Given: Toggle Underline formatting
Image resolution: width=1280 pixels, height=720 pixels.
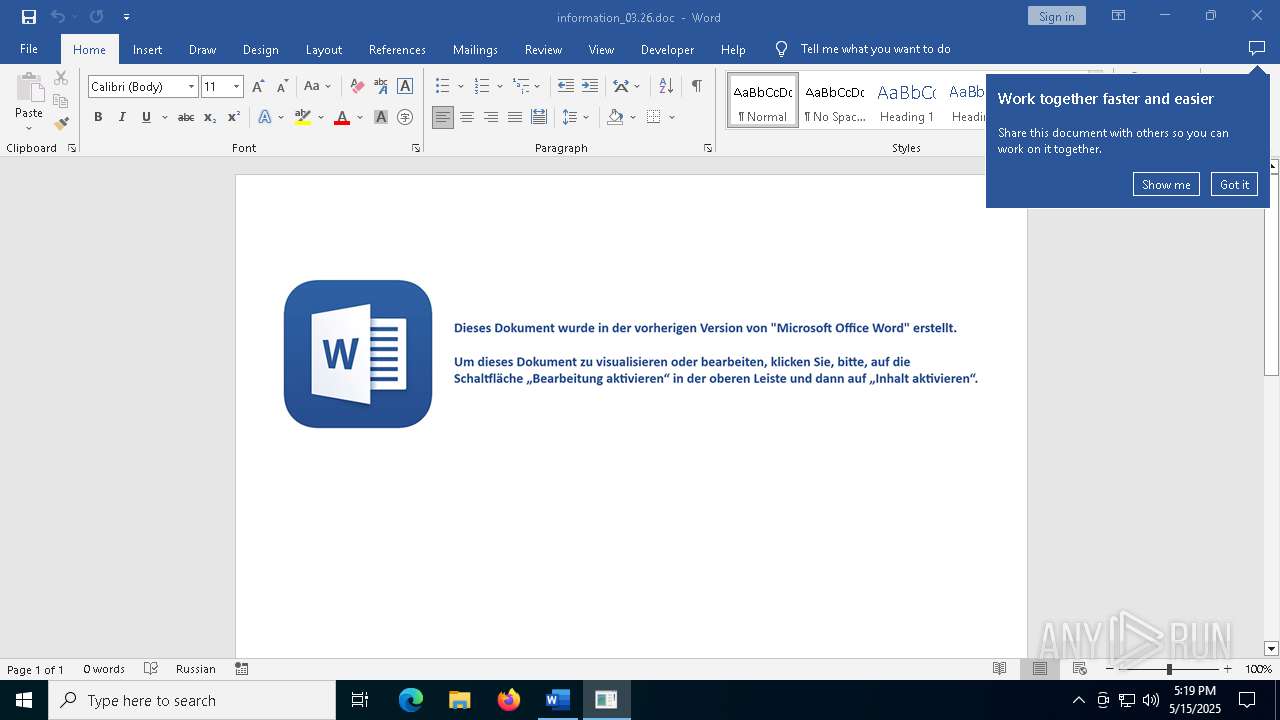Looking at the screenshot, I should [146, 117].
